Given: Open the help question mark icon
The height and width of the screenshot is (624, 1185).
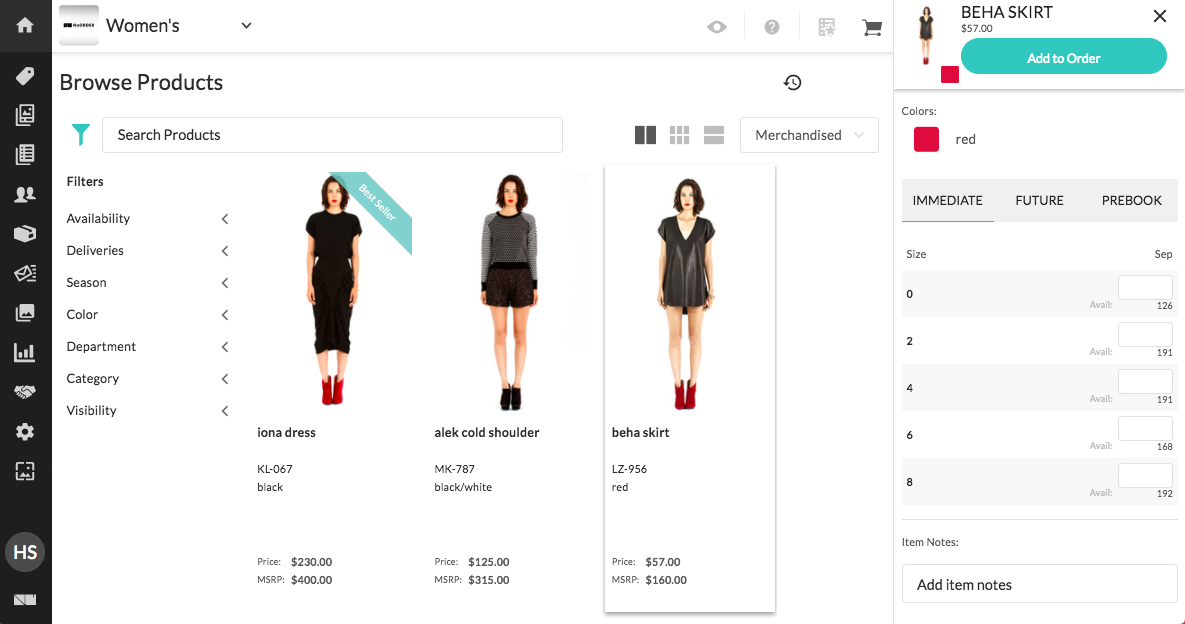Looking at the screenshot, I should click(x=772, y=27).
